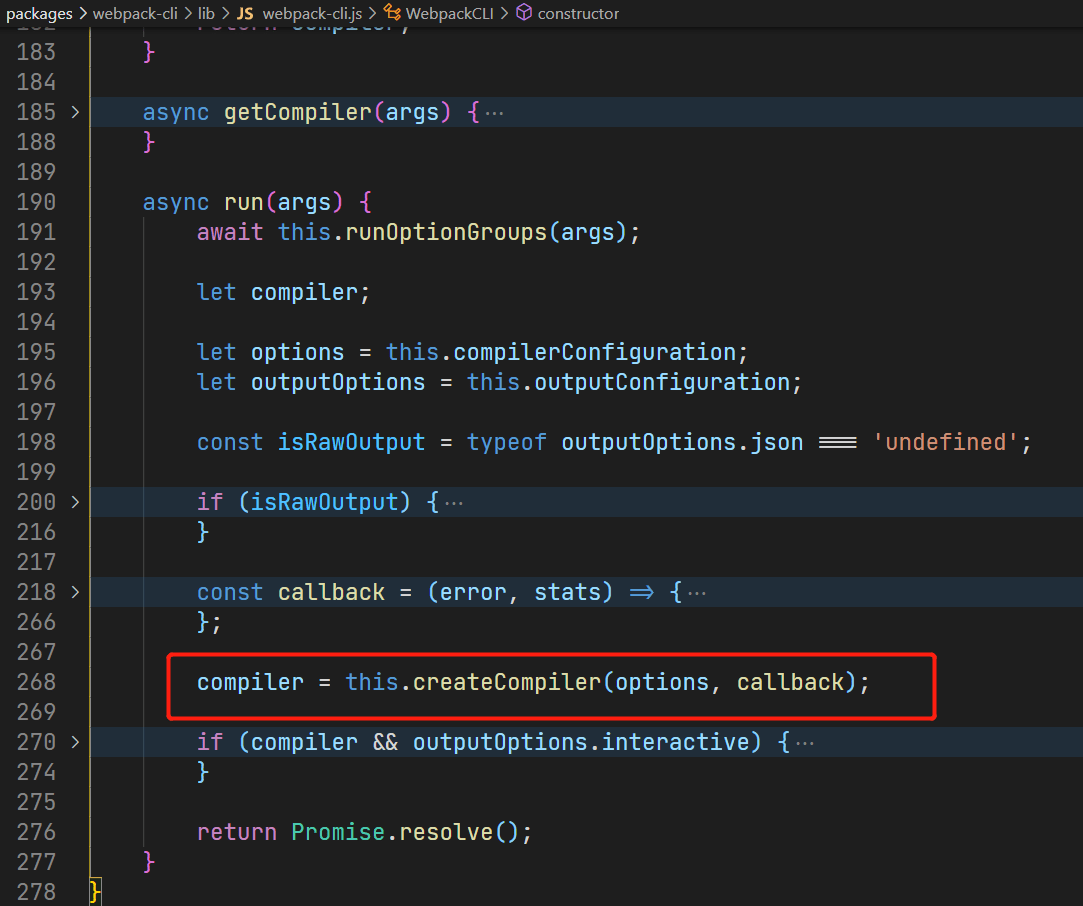Unfold the callback function on line 218

75,592
